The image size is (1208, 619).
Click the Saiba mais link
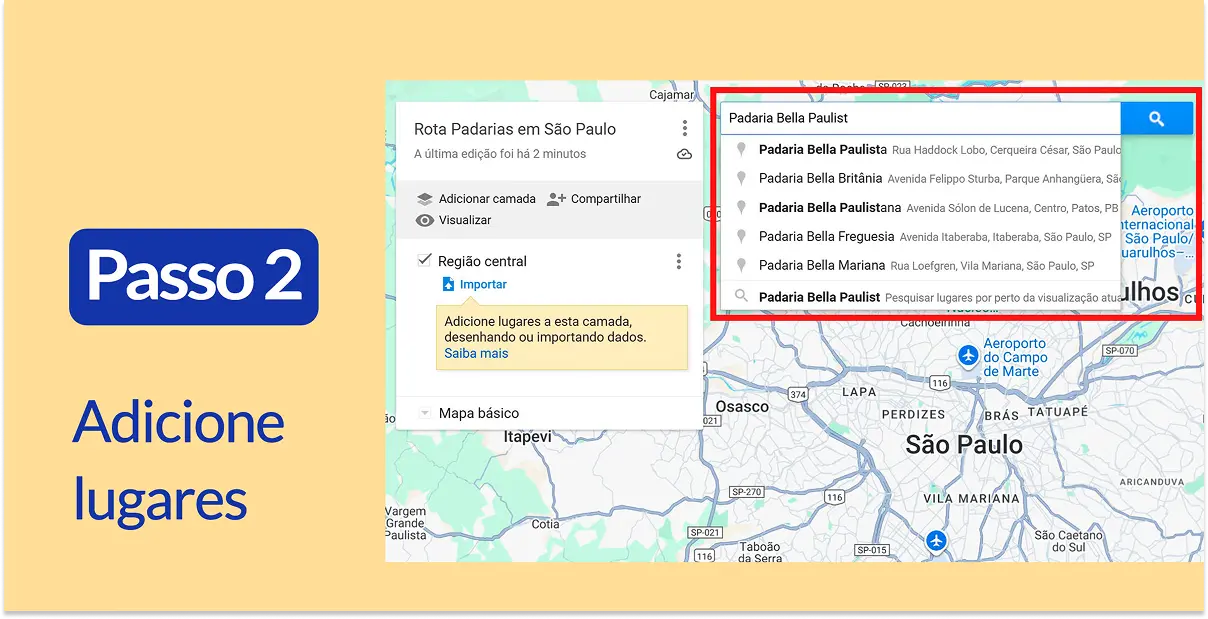476,353
